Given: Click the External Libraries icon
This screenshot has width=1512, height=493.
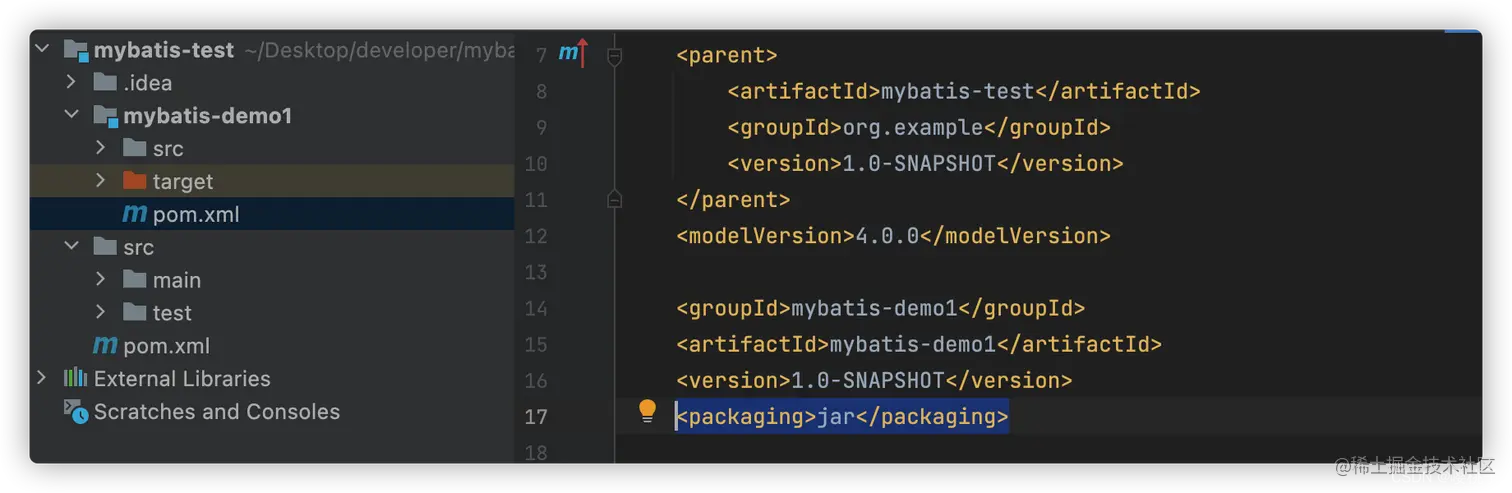Looking at the screenshot, I should pos(76,378).
